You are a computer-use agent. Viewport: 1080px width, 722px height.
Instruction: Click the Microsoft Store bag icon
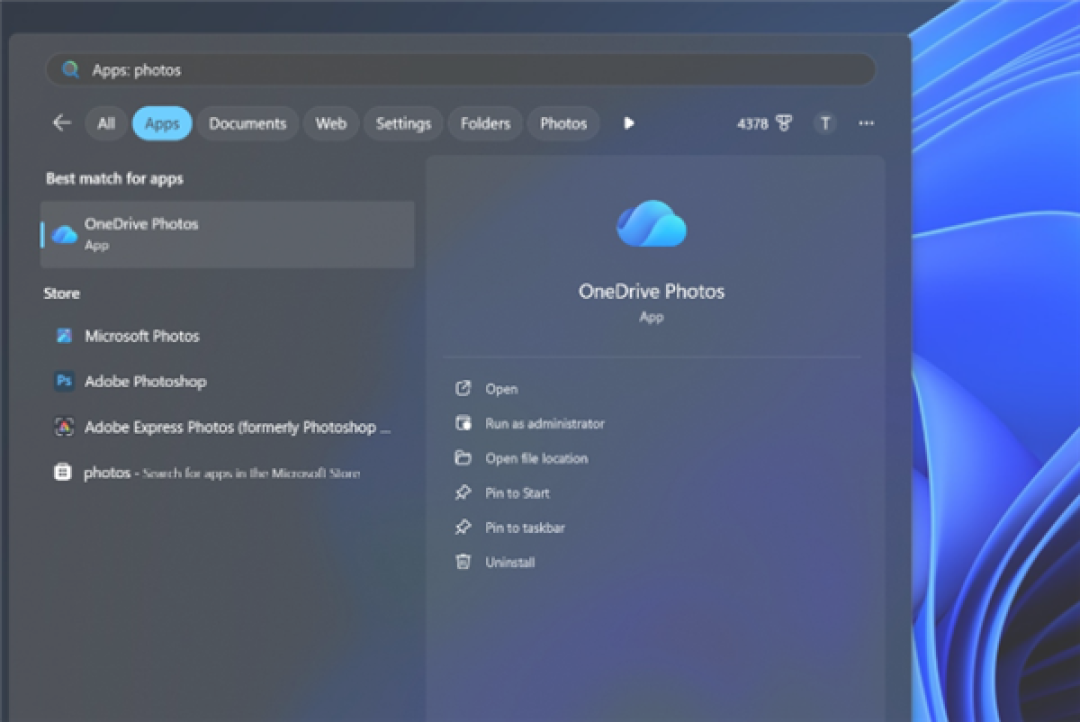tap(63, 473)
